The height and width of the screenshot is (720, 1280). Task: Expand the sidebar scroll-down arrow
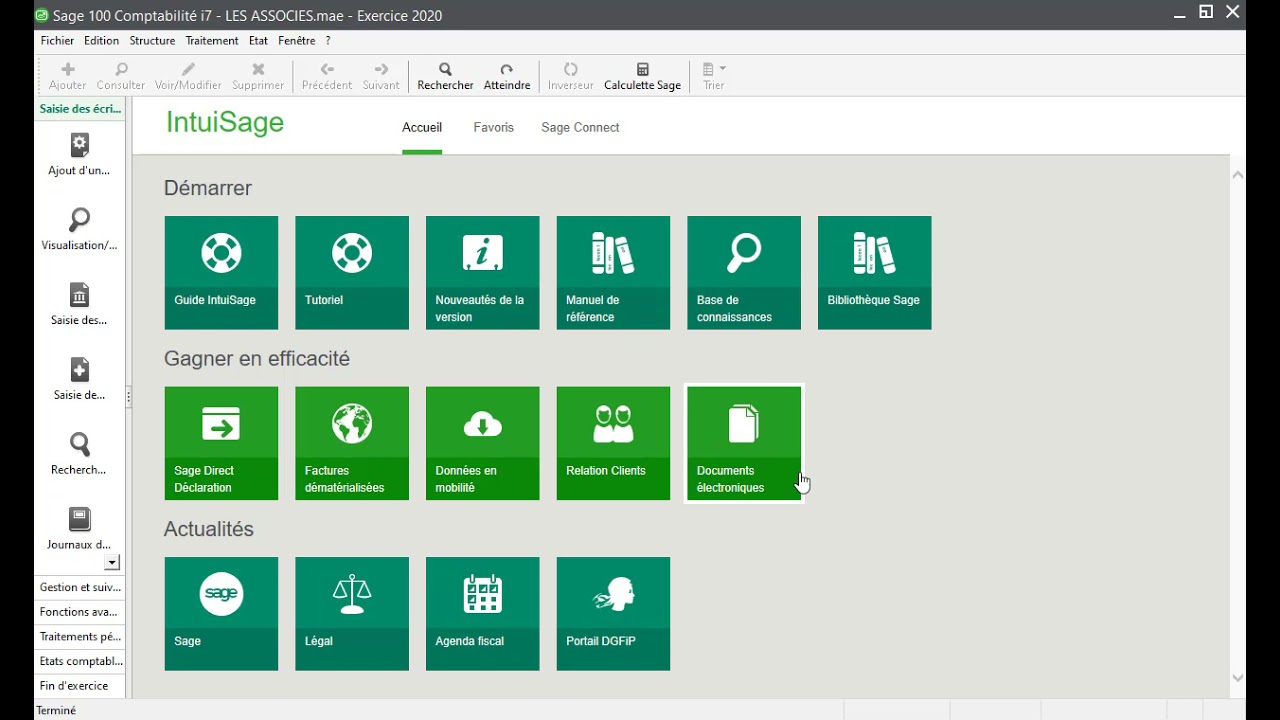tap(112, 563)
